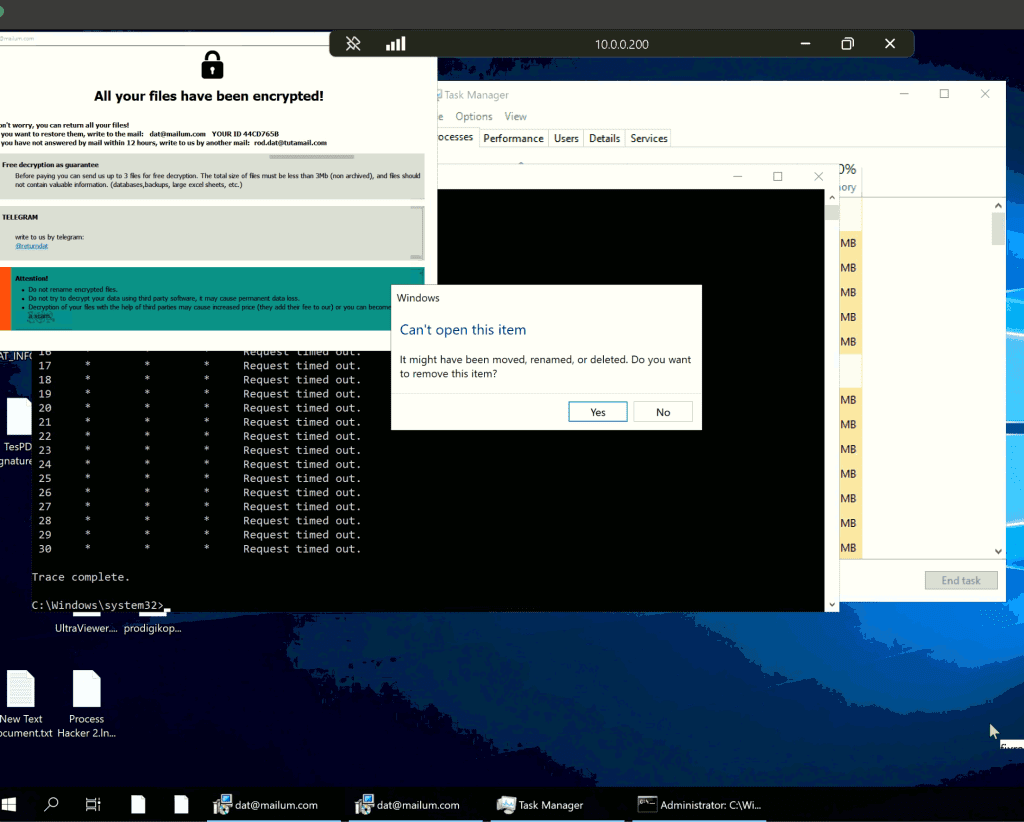This screenshot has height=822, width=1024.
Task: Click the connection signal strength icon
Action: 396,44
